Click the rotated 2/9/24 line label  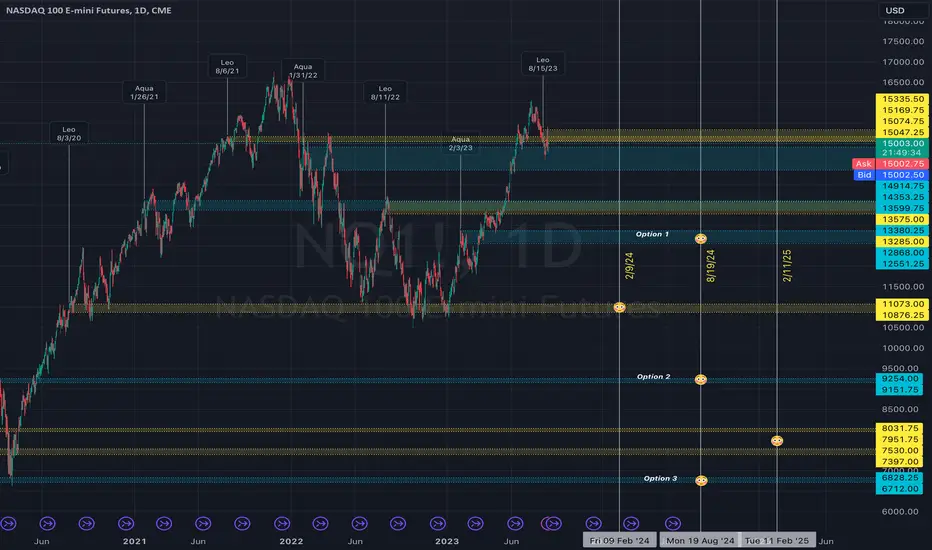(629, 266)
